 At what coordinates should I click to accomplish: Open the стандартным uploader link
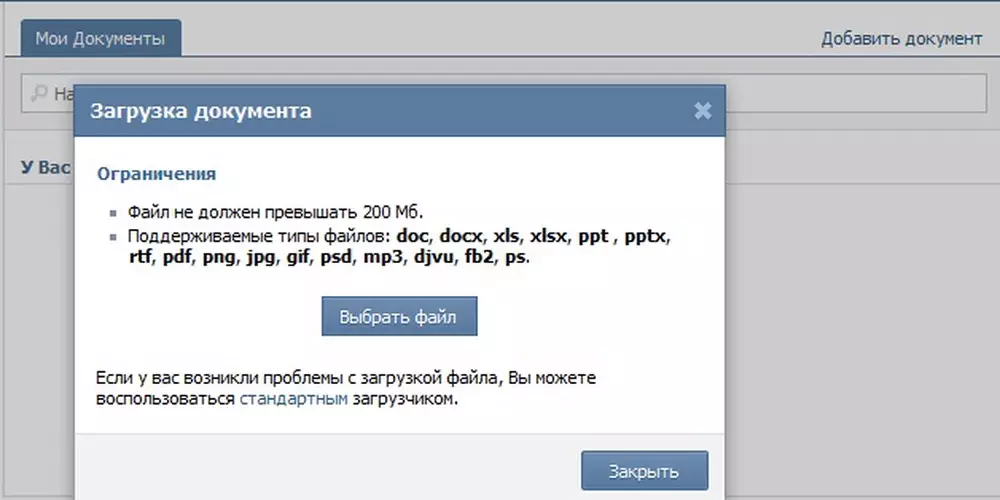pyautogui.click(x=294, y=399)
